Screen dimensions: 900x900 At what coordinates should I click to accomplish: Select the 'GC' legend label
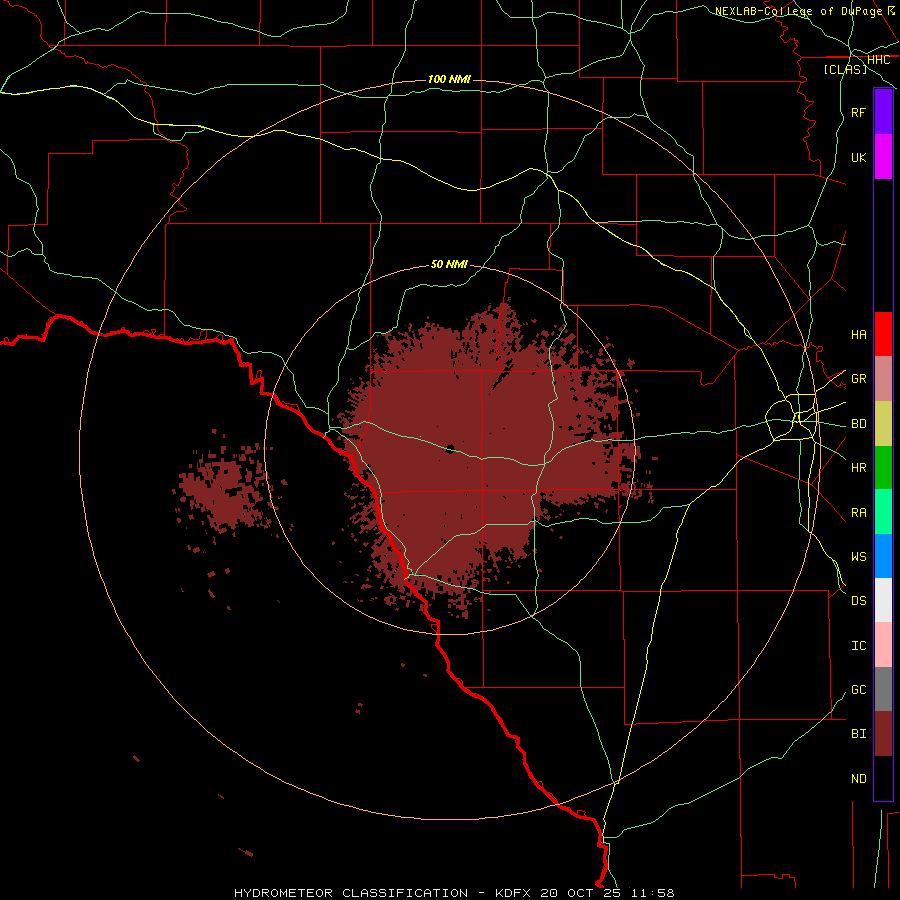click(x=859, y=689)
